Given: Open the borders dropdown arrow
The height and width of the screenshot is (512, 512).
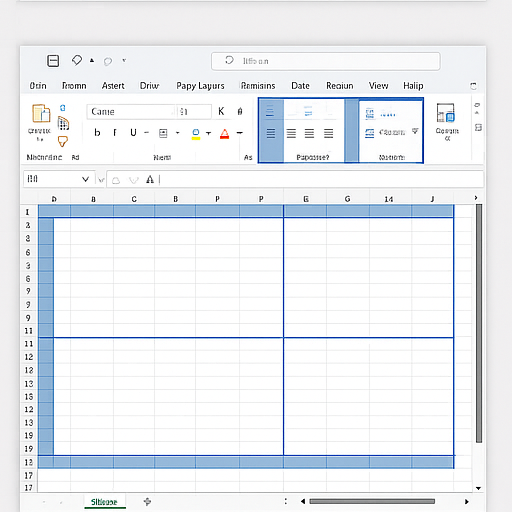Looking at the screenshot, I should pyautogui.click(x=178, y=133).
